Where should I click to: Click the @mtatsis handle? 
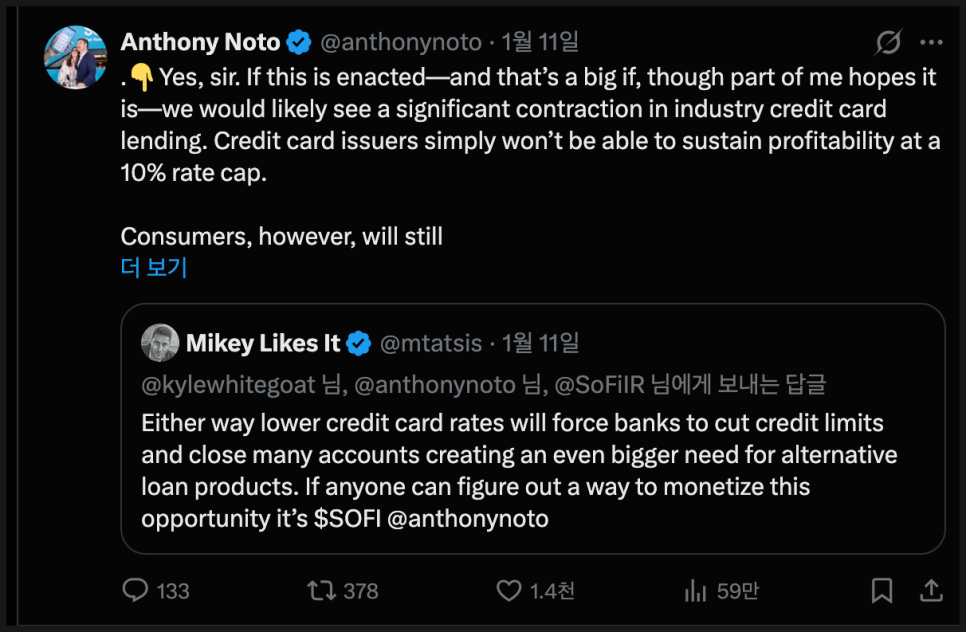(x=430, y=343)
